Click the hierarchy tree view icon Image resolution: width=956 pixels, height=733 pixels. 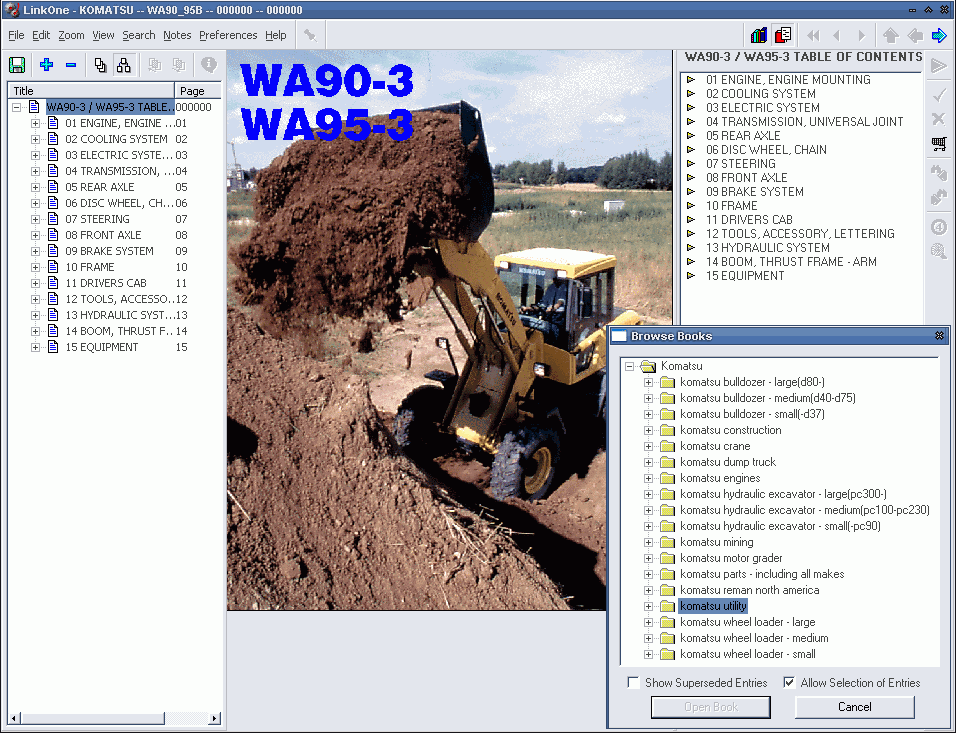tap(124, 65)
